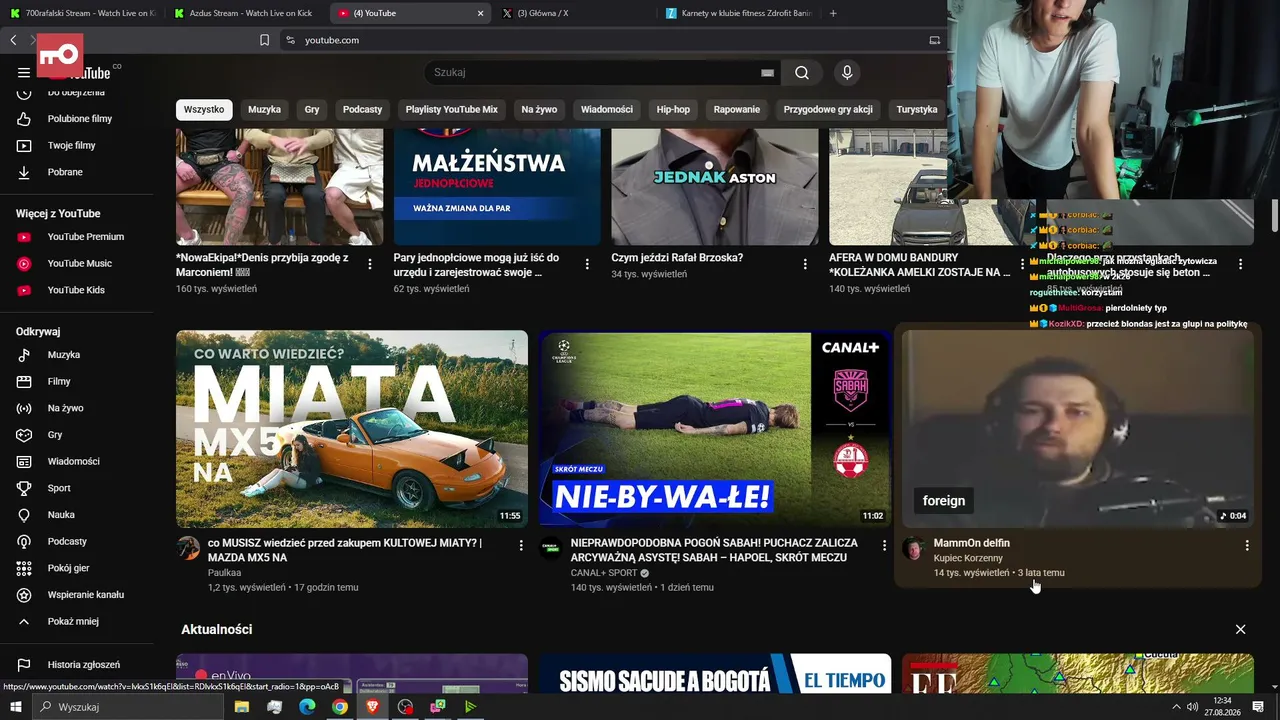This screenshot has height=720, width=1280.
Task: Show hidden system tray icons chevron
Action: pyautogui.click(x=1177, y=707)
